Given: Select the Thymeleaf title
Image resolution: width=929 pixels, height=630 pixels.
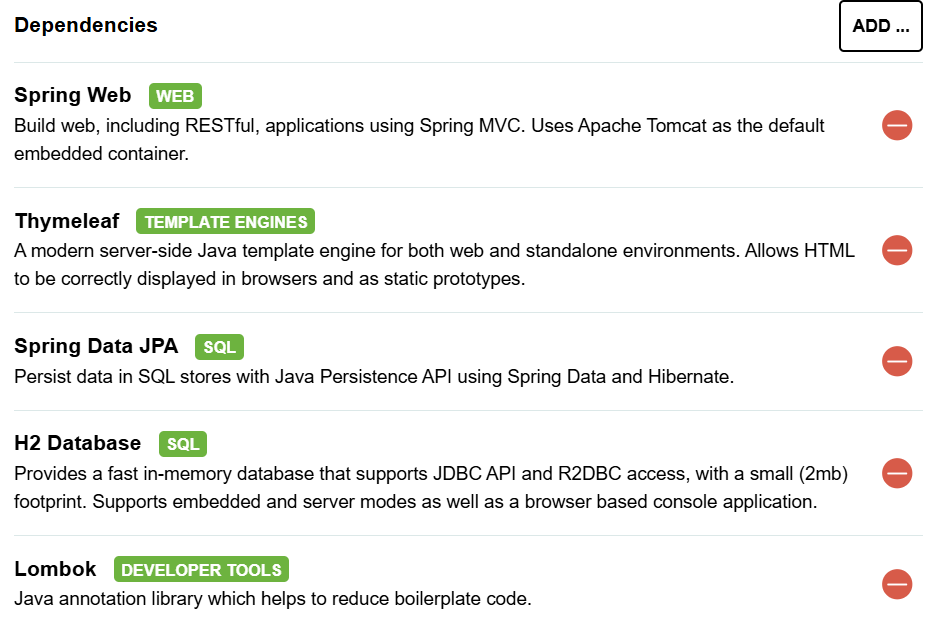Looking at the screenshot, I should click(x=66, y=221).
